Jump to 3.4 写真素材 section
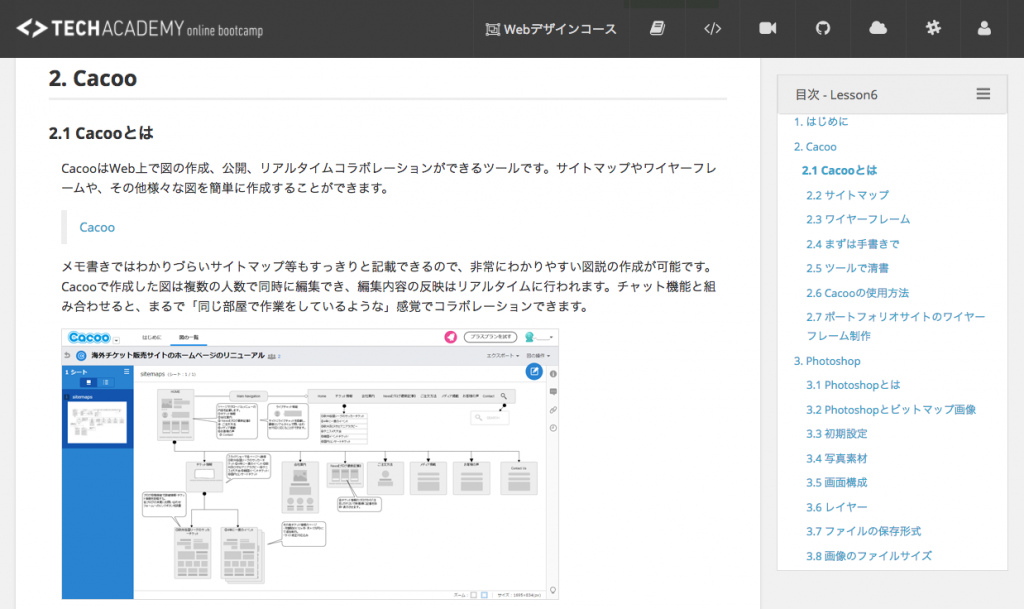Image resolution: width=1024 pixels, height=609 pixels. (837, 459)
